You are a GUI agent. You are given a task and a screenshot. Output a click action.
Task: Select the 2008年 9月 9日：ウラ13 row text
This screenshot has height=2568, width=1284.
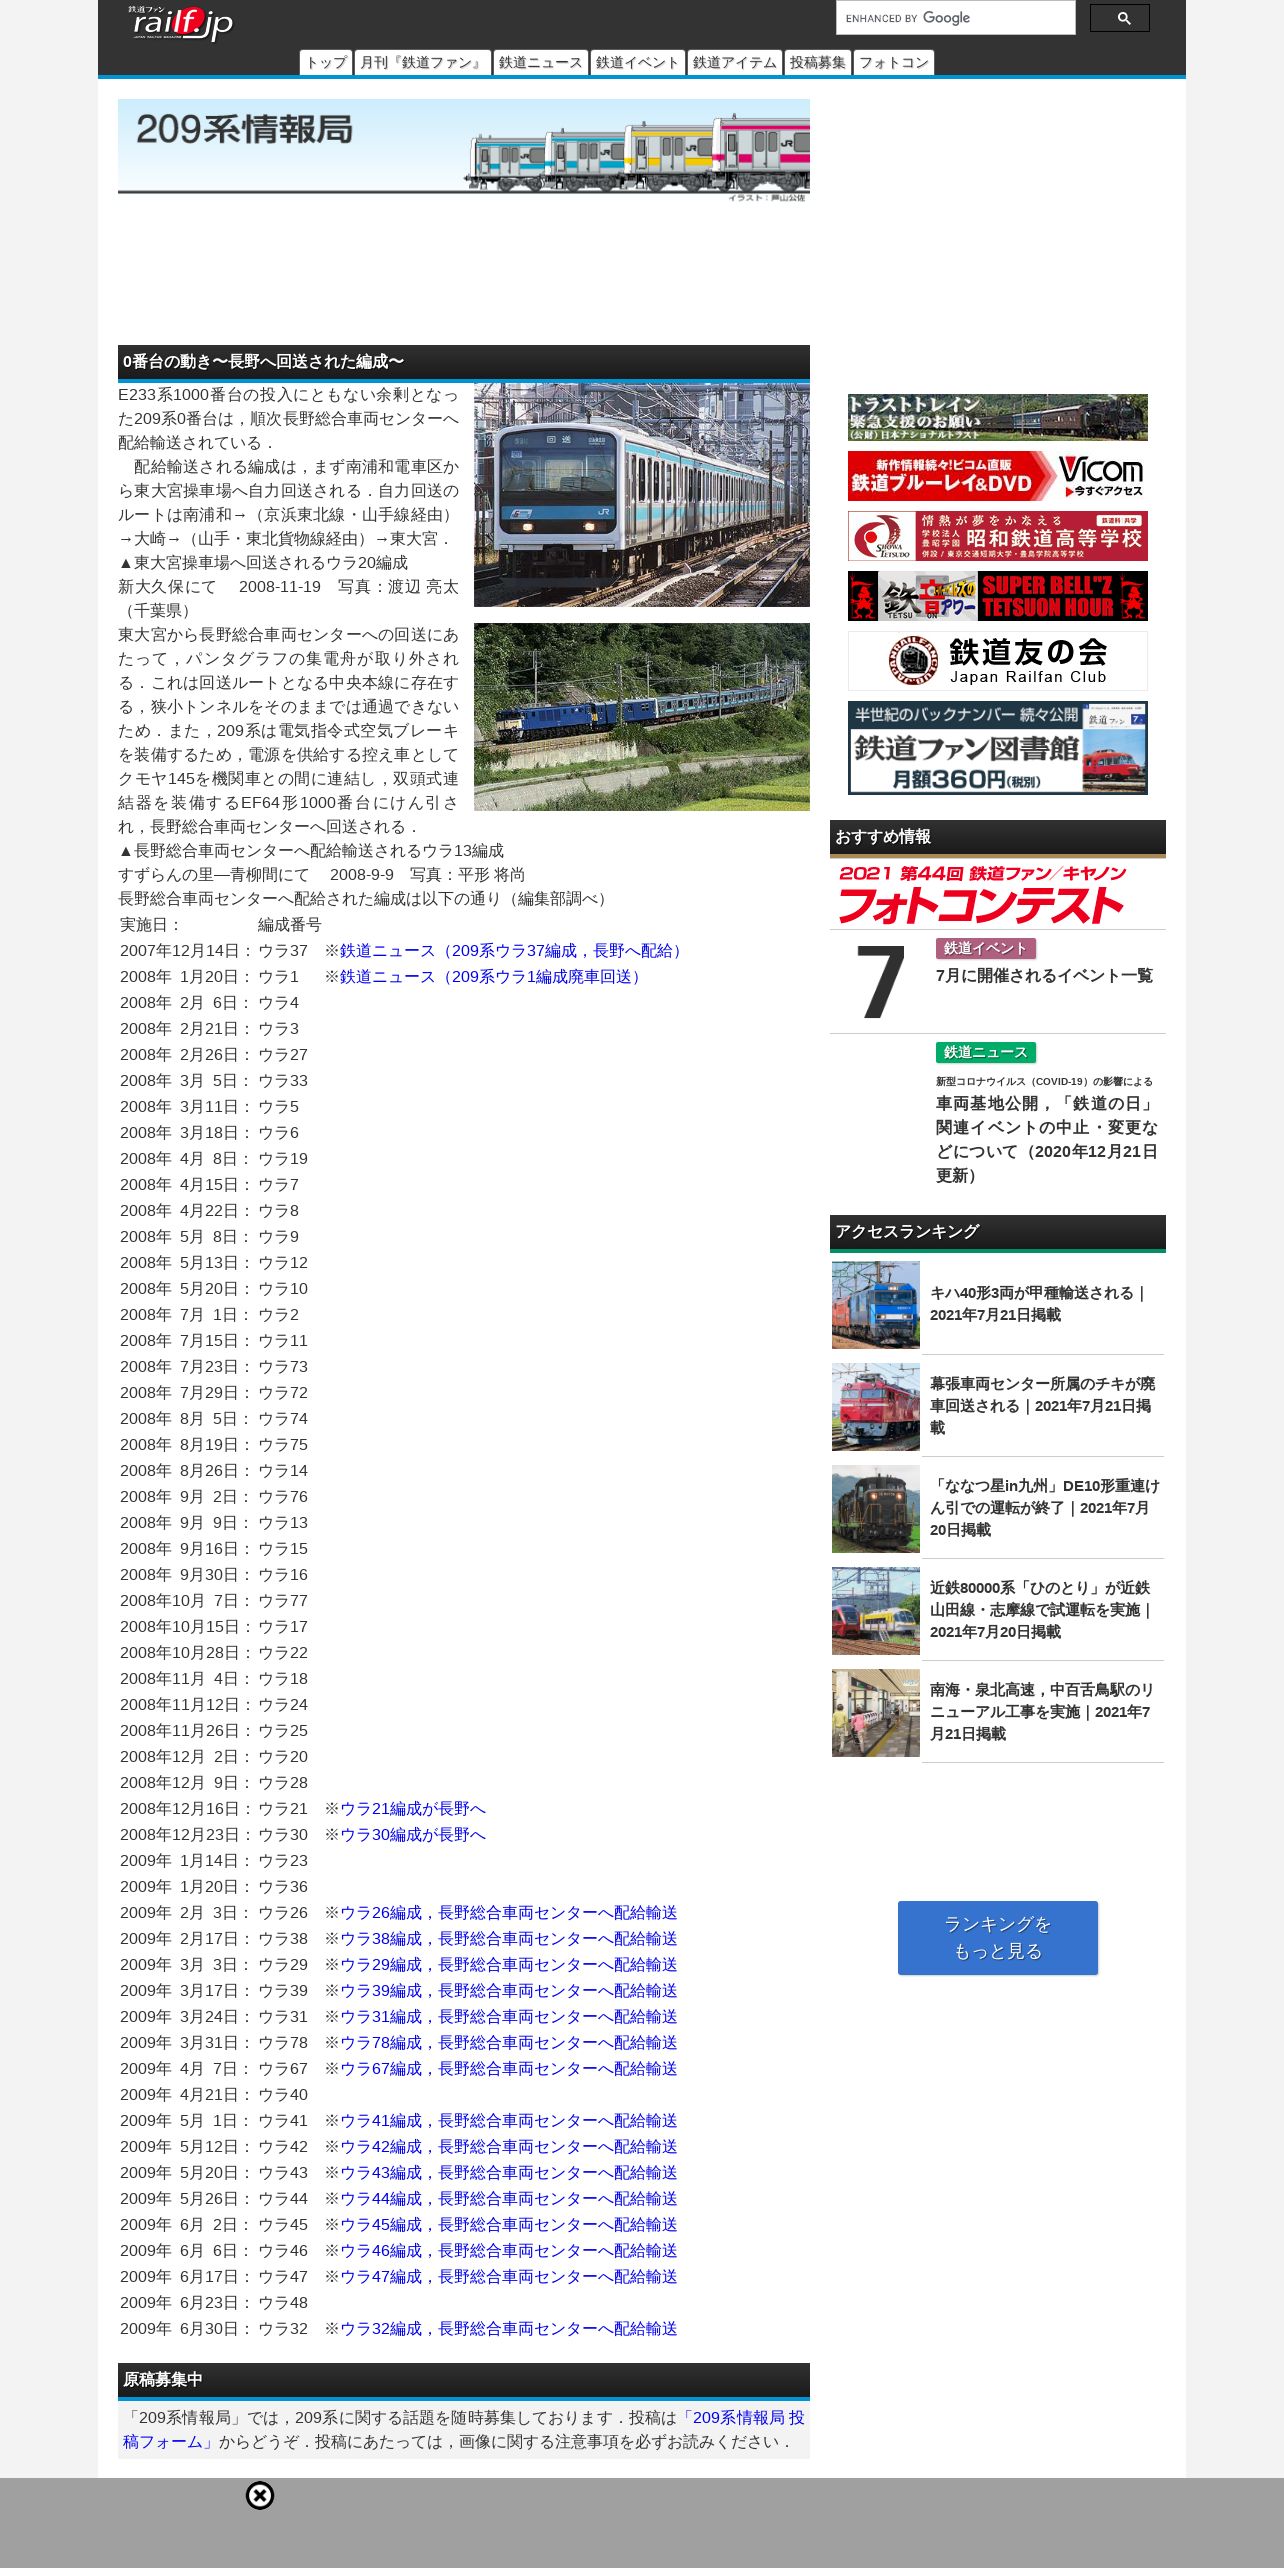tap(214, 1523)
